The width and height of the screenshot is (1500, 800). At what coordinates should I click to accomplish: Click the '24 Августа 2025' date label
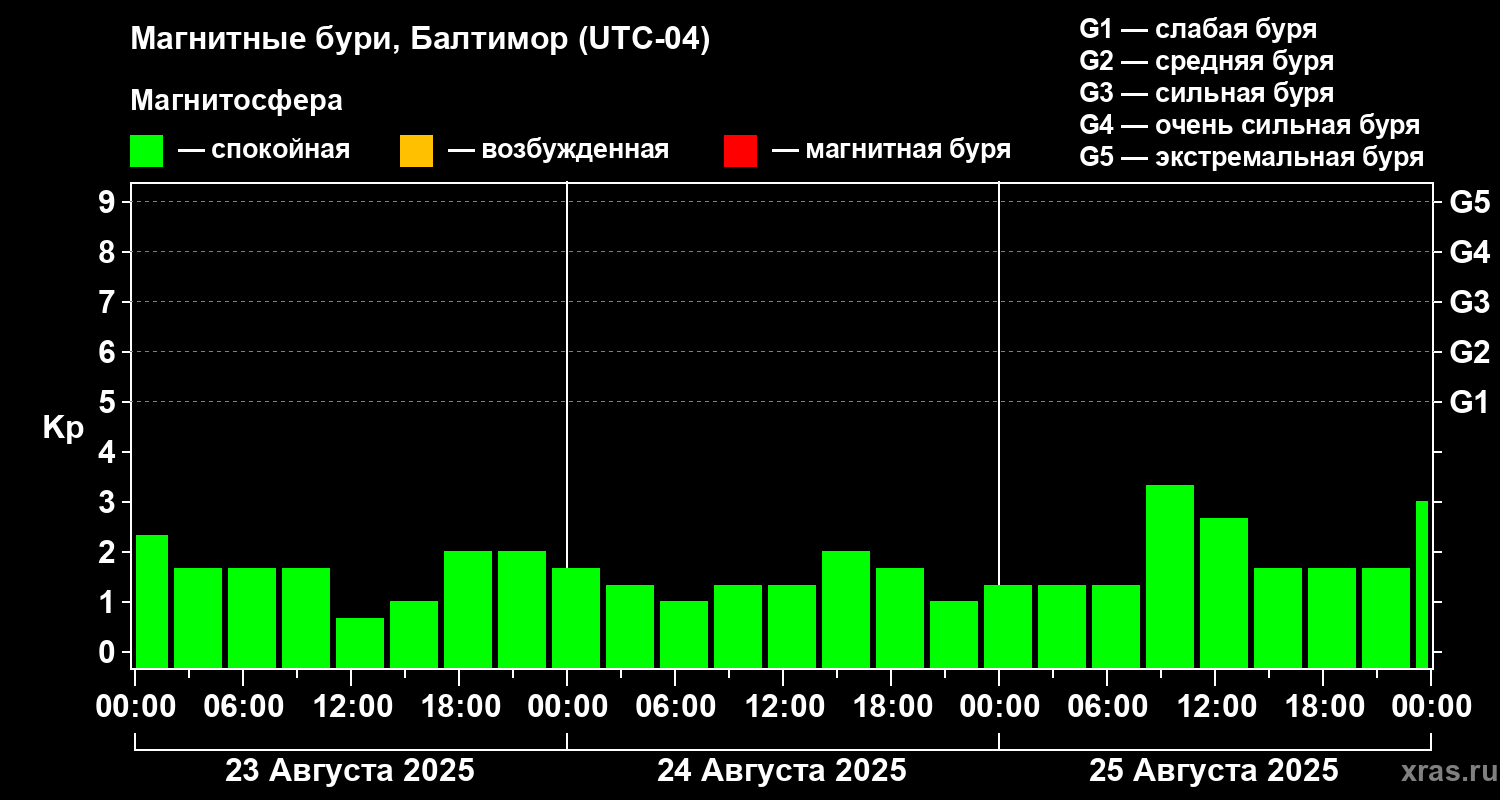point(782,771)
